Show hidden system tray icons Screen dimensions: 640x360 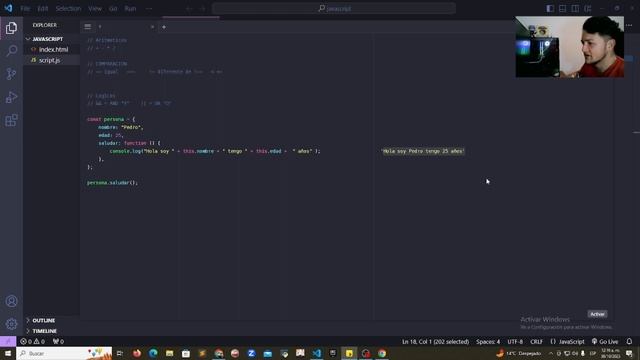(551, 353)
